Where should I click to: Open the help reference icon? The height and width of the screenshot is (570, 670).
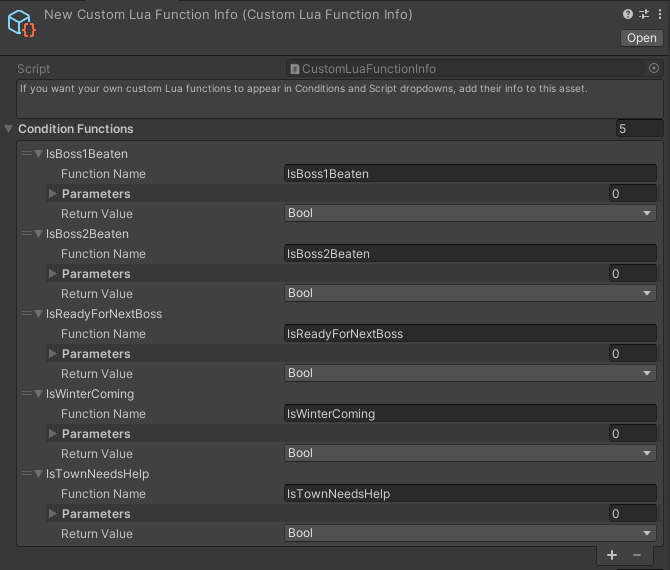click(x=627, y=14)
